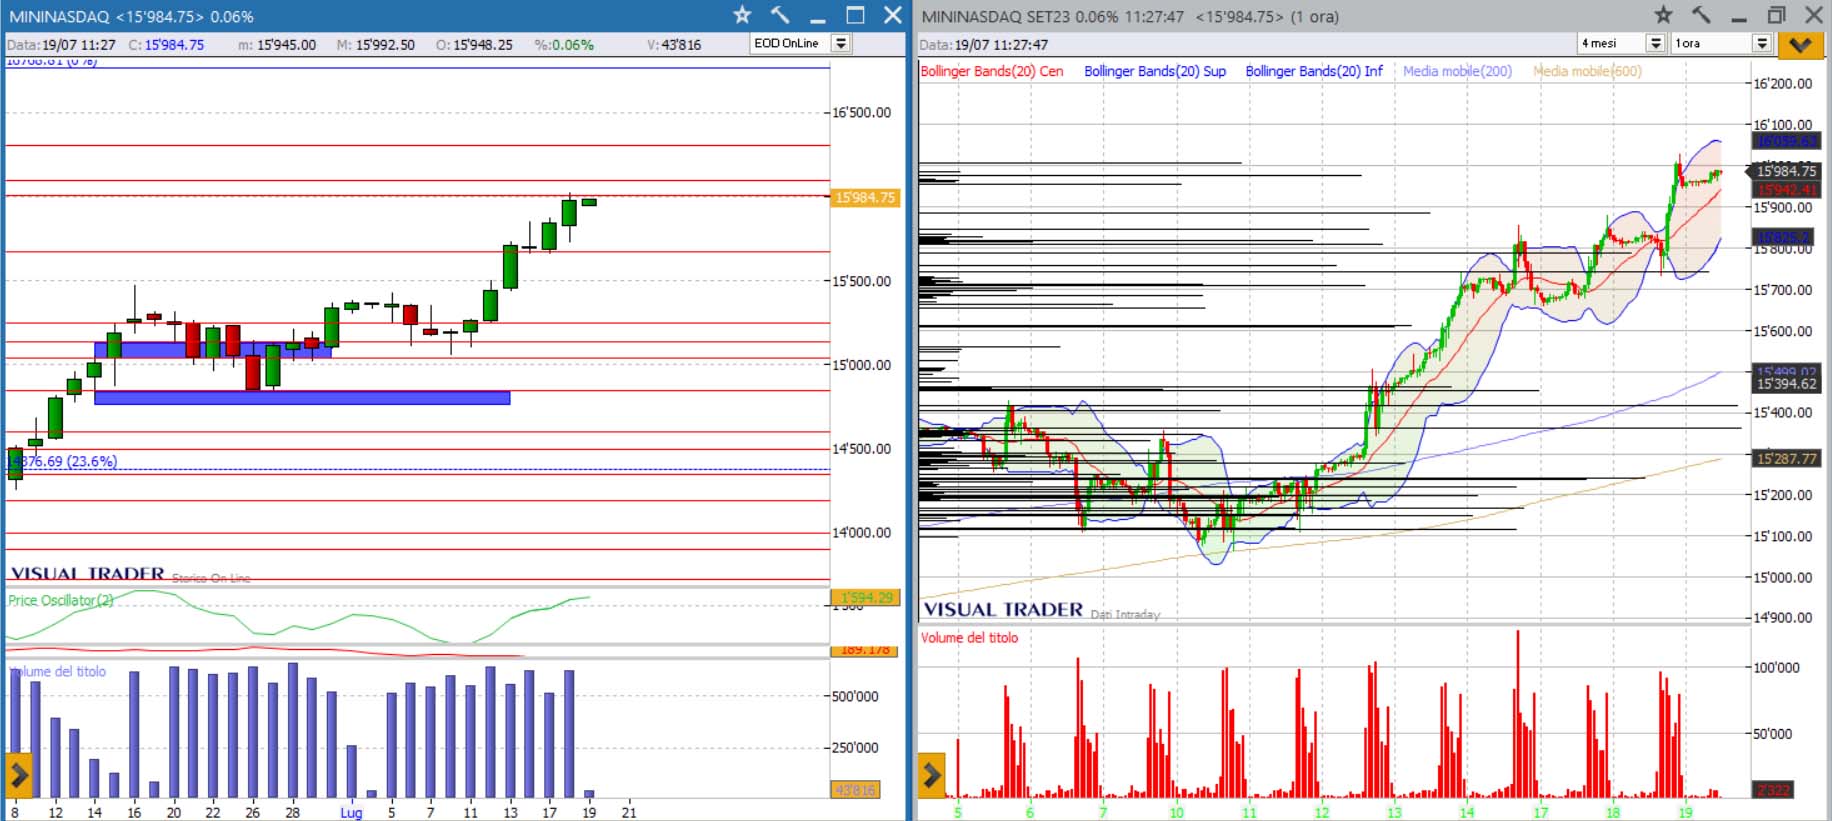Select 'Bollinger Bands(20) Cen' legend label
Image resolution: width=1832 pixels, height=821 pixels.
click(x=991, y=71)
